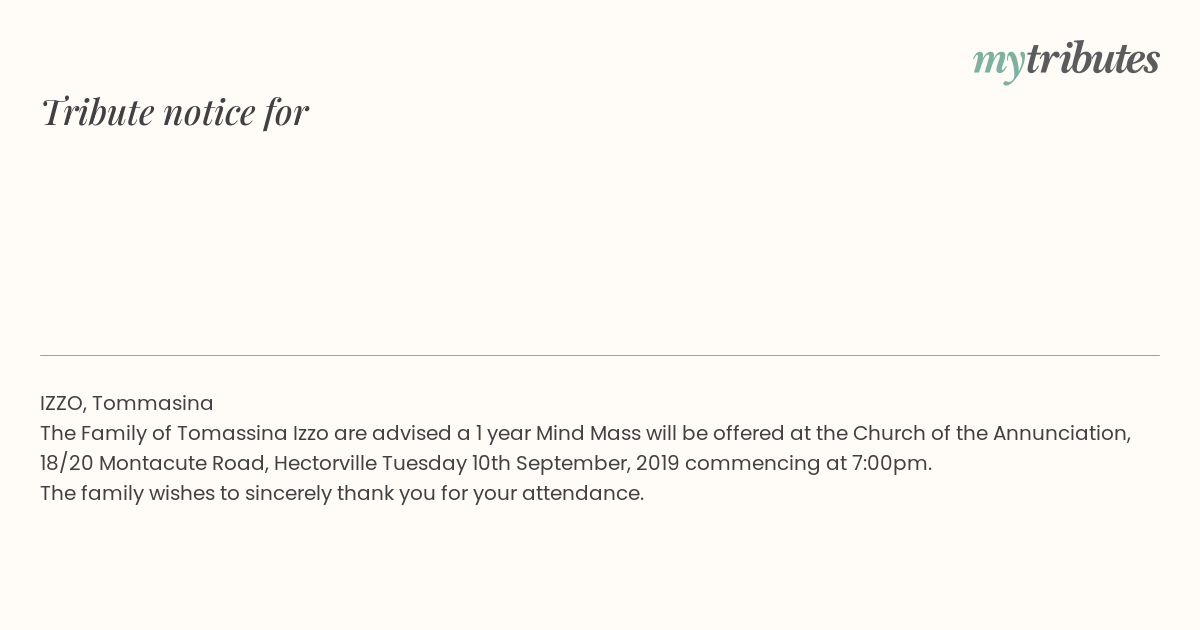Click the "Tribute notice for" heading
The height and width of the screenshot is (630, 1200).
tap(175, 112)
